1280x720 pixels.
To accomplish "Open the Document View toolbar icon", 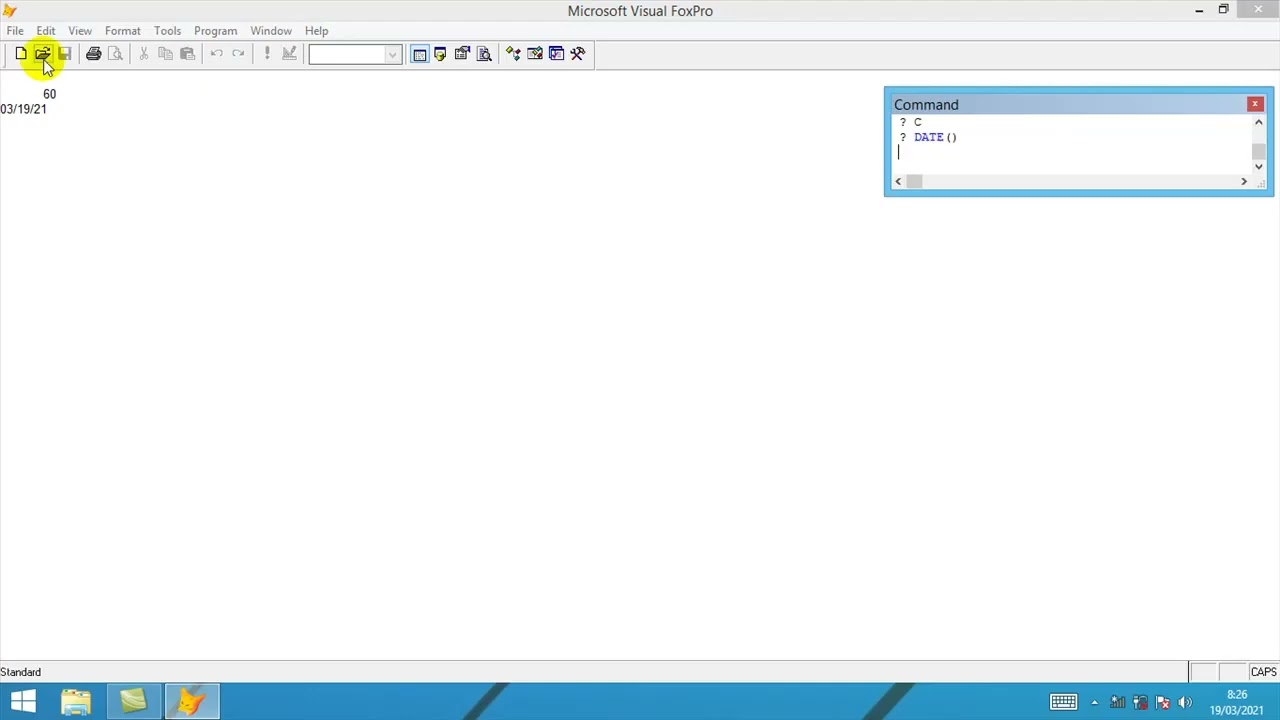I will 485,54.
